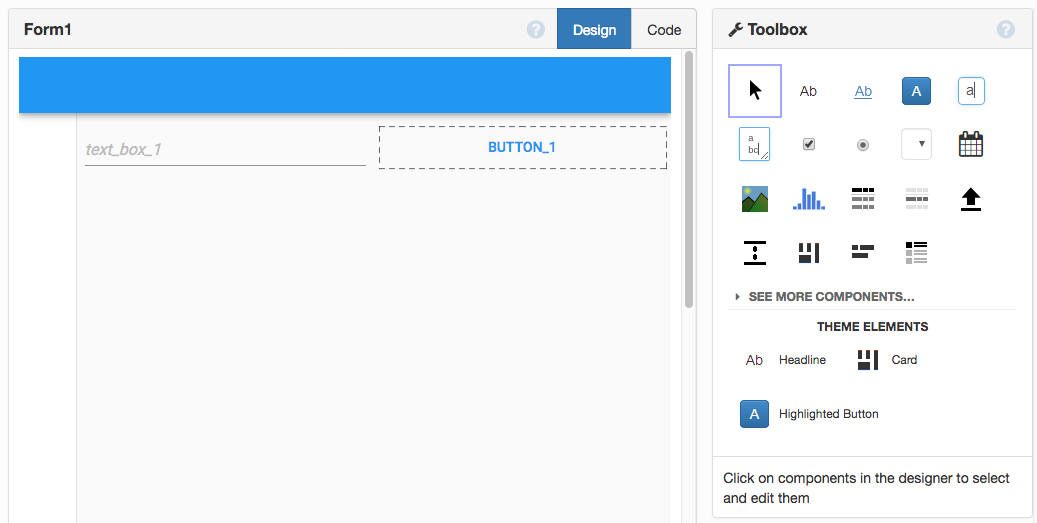Viewport: 1037px width, 523px height.
Task: Select the FileLoader upload arrow icon
Action: [x=970, y=199]
